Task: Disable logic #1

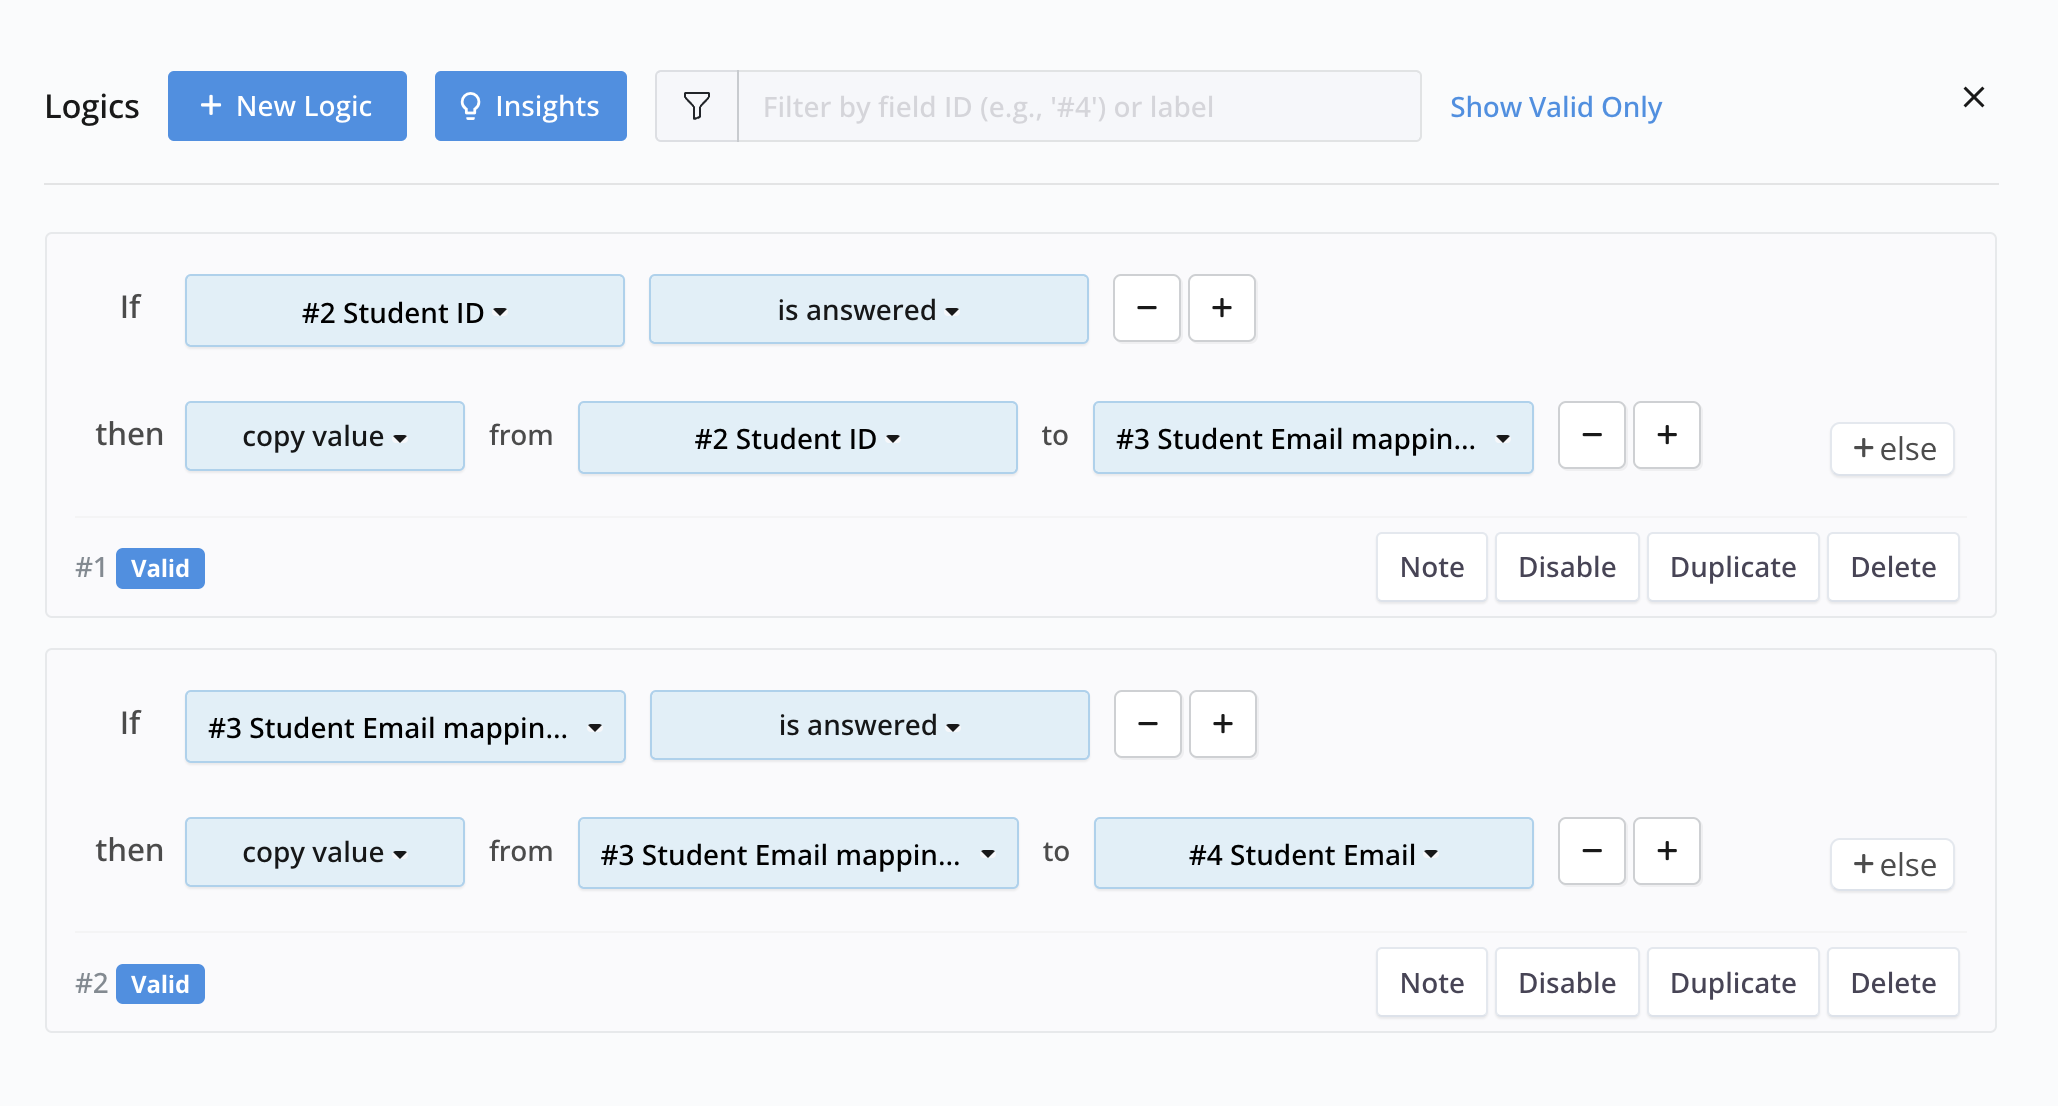Action: click(1566, 567)
